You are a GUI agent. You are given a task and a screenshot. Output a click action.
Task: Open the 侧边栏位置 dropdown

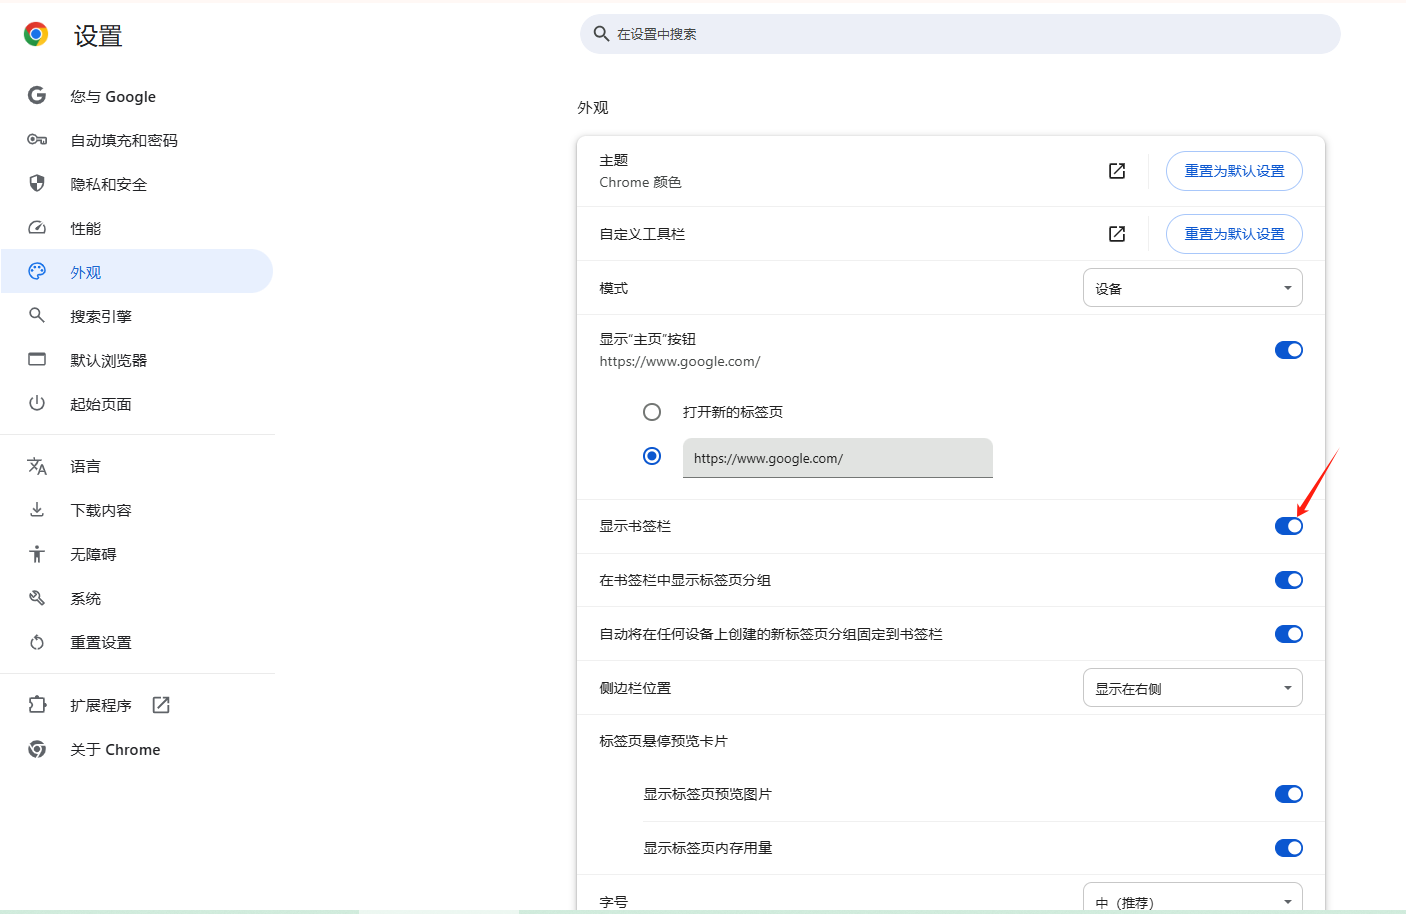coord(1193,688)
